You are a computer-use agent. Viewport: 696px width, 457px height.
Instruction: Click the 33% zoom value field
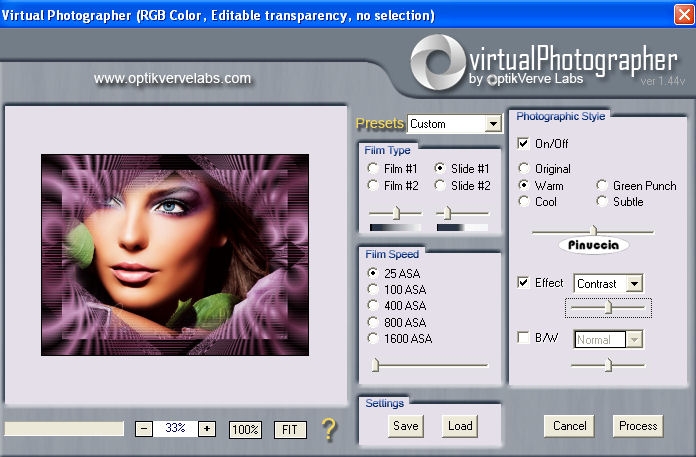point(175,428)
